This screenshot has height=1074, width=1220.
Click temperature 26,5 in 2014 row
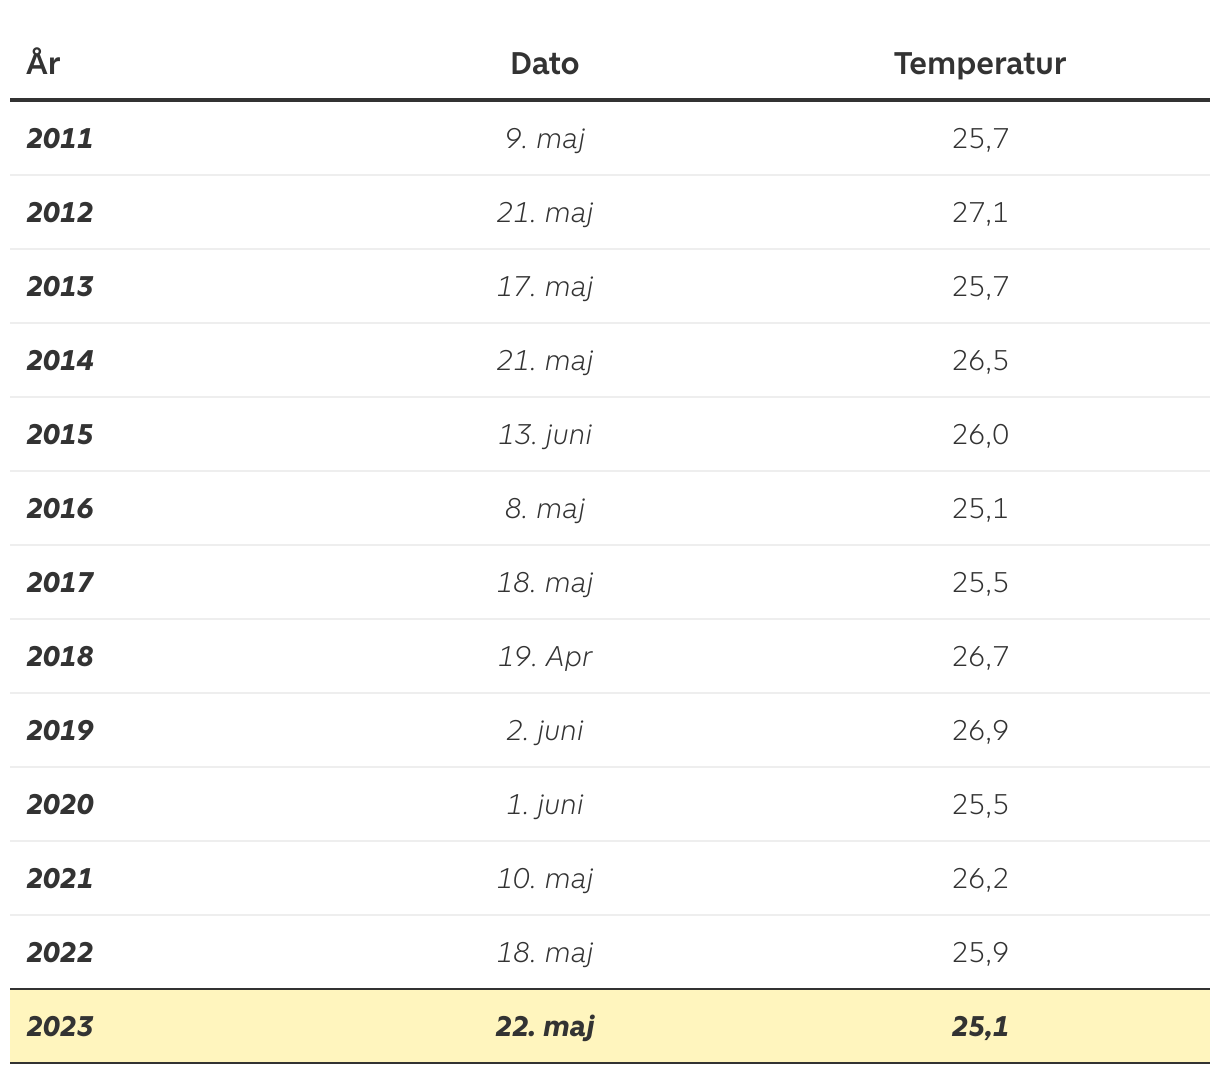[x=979, y=360]
